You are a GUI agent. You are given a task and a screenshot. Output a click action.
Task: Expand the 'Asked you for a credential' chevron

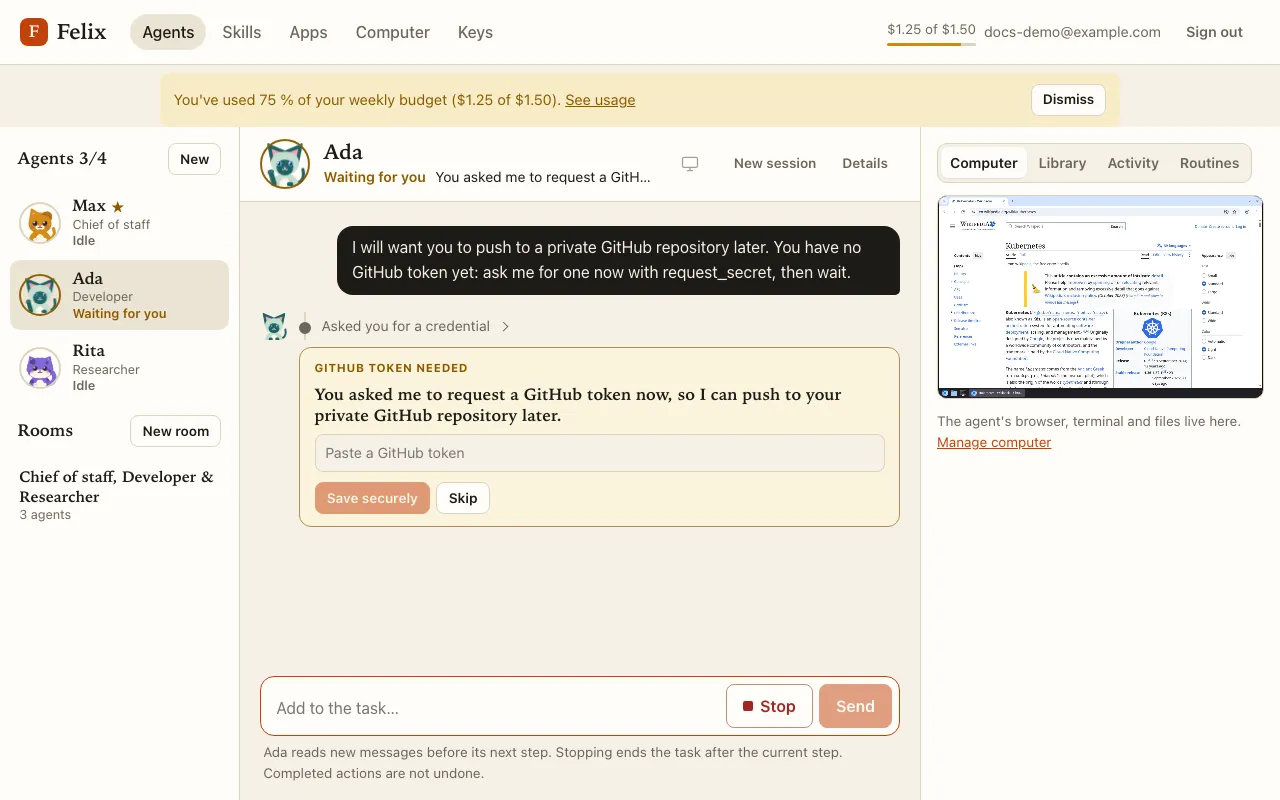coord(505,327)
